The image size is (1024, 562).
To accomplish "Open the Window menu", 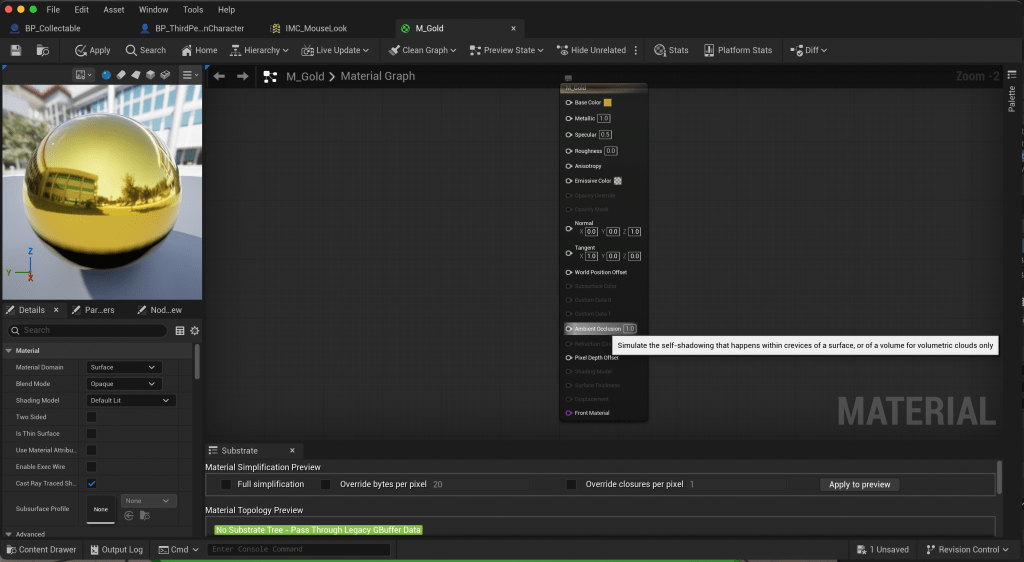I will tap(153, 9).
